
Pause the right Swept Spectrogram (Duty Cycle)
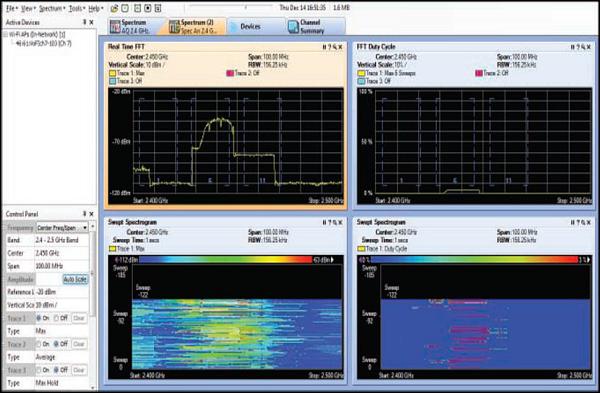(573, 222)
